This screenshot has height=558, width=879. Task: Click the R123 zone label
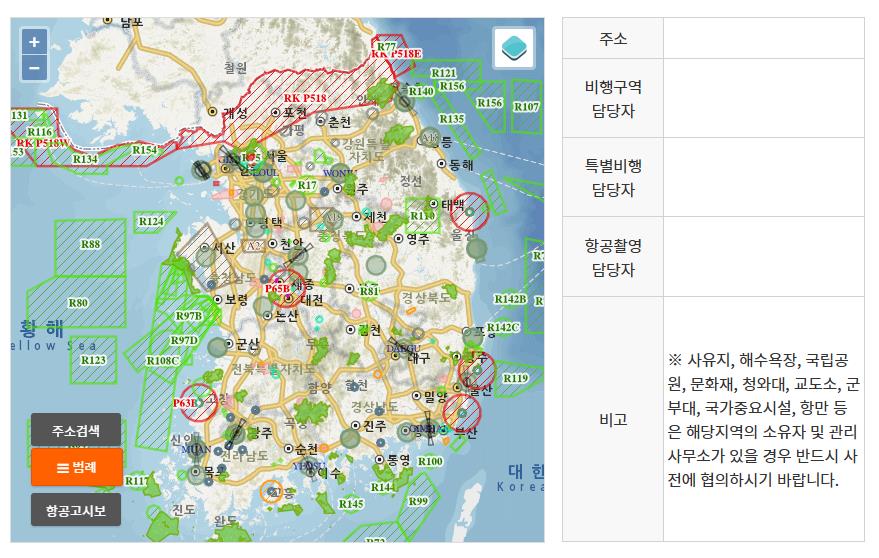(93, 360)
